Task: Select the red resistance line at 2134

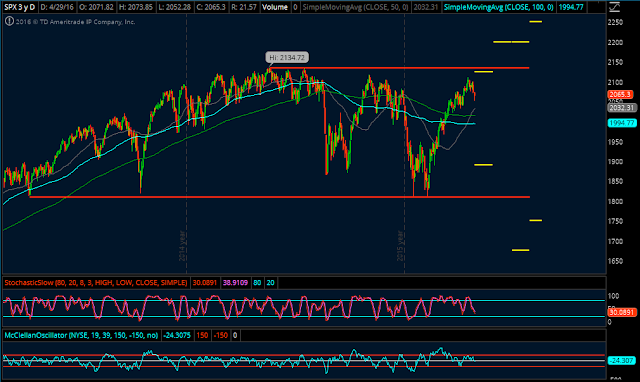Action: pos(399,68)
